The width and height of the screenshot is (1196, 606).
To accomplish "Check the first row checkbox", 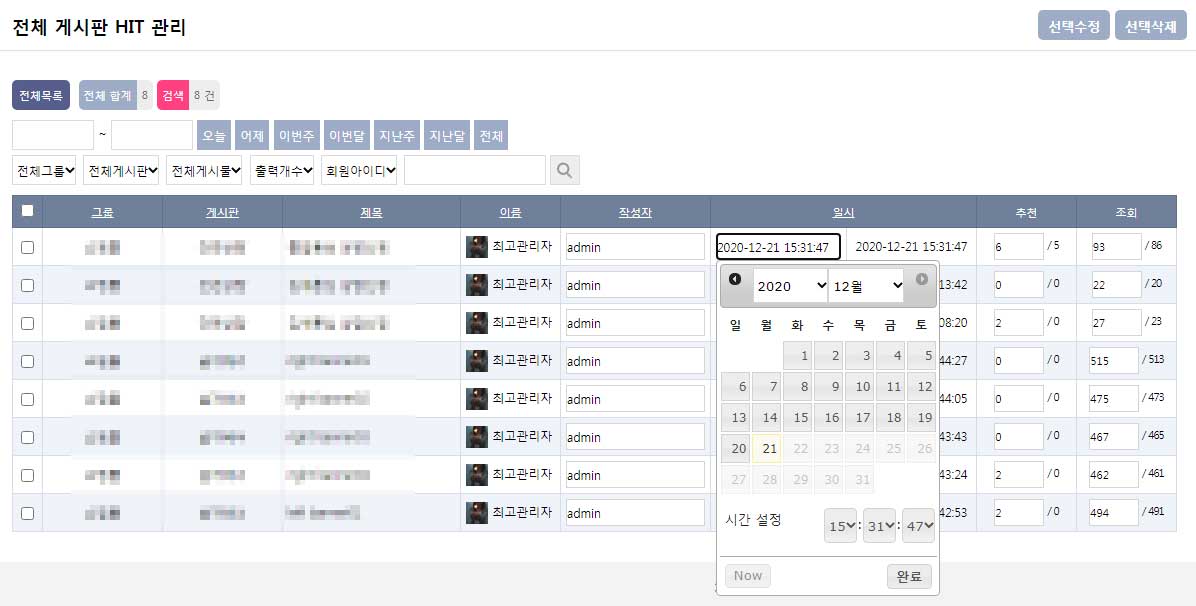I will 27,247.
